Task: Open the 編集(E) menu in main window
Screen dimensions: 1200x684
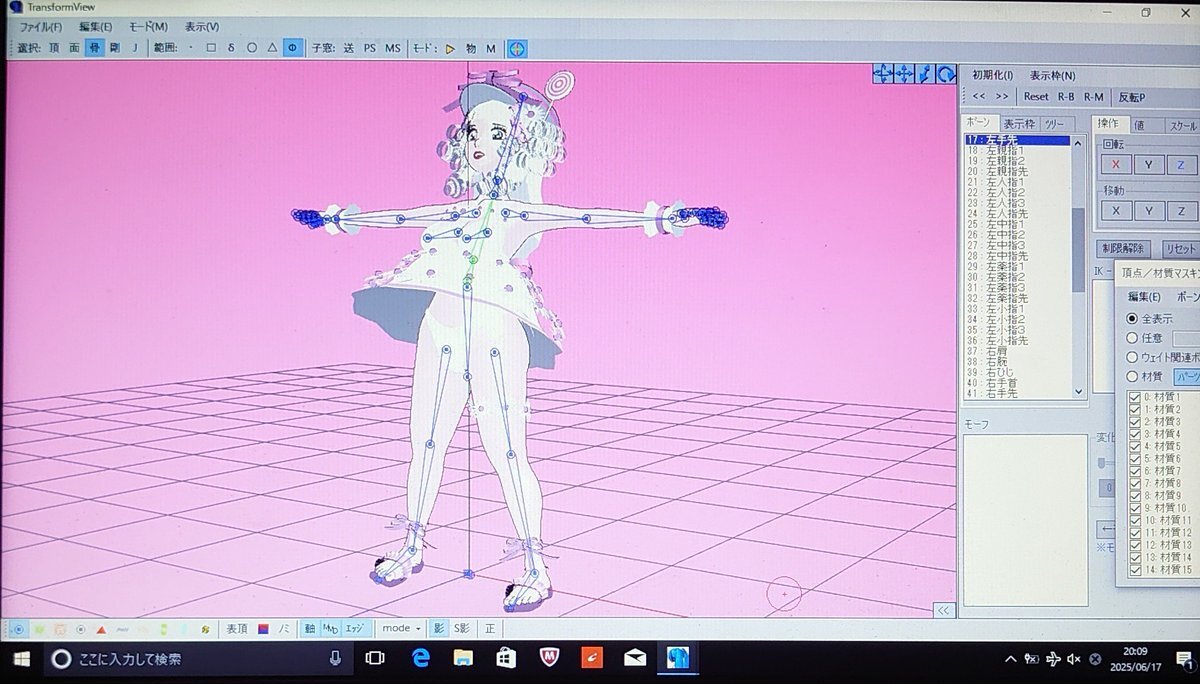Action: pyautogui.click(x=96, y=26)
